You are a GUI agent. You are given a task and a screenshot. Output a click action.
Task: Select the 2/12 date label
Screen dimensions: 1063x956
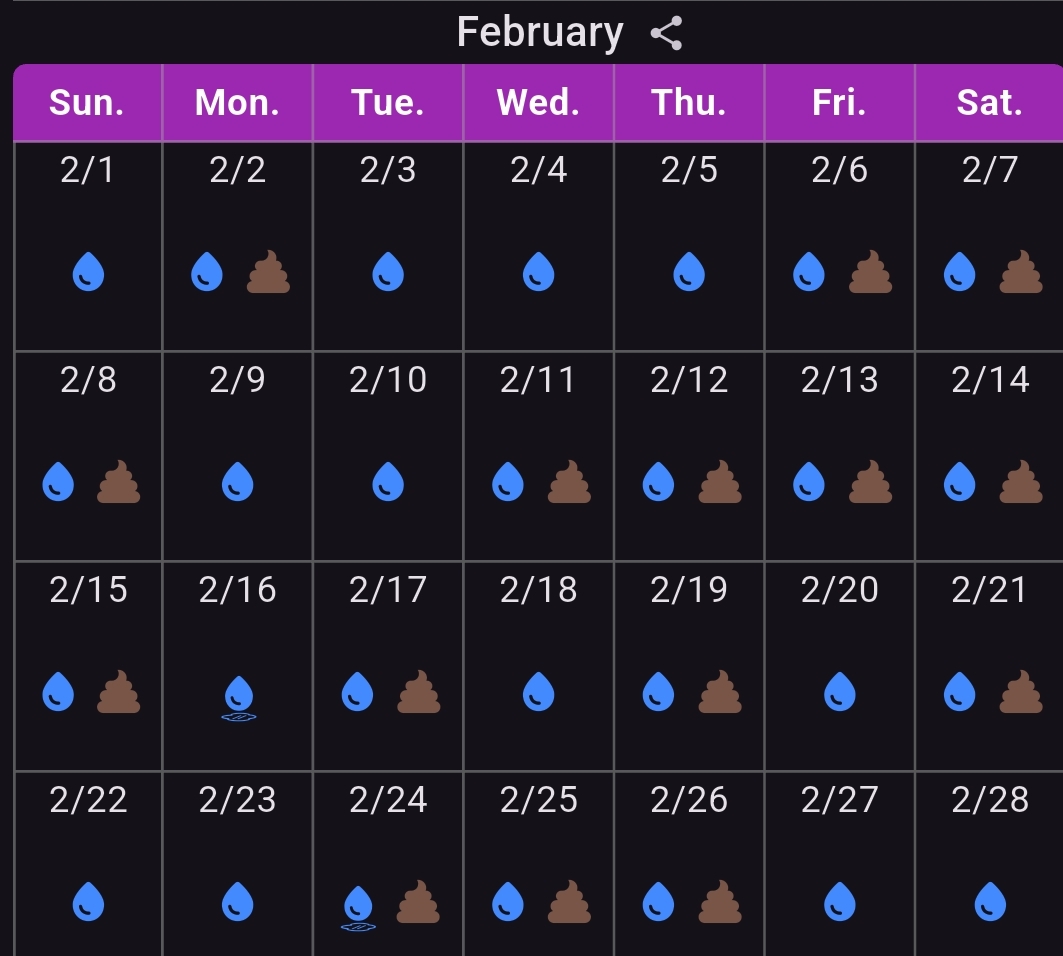point(689,380)
